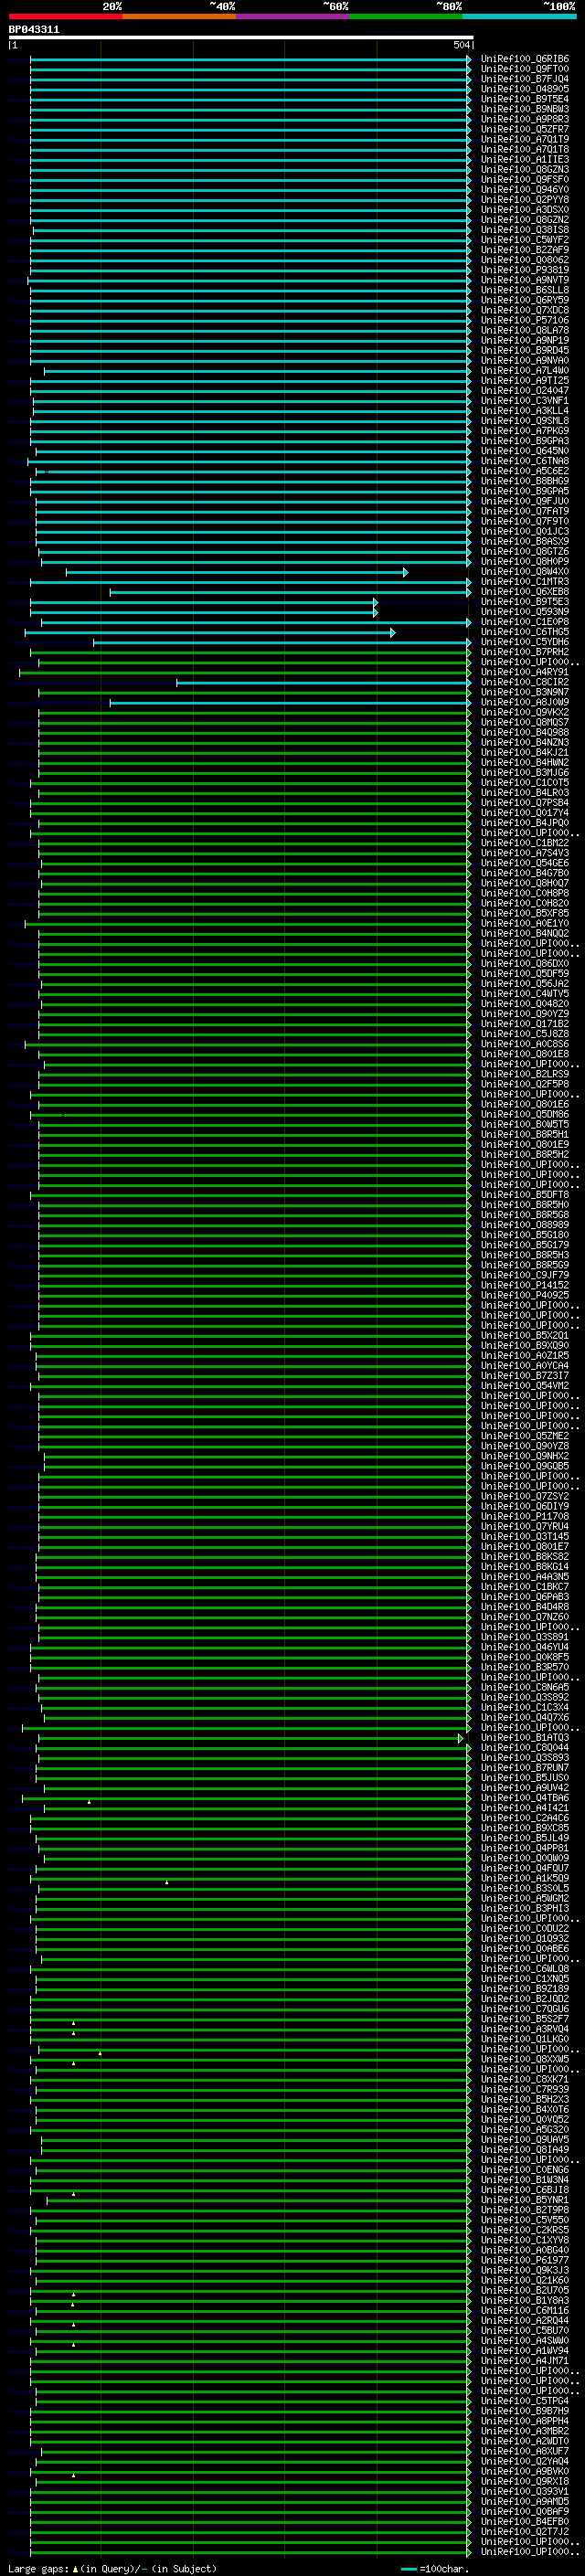Select label UniRef100_A7L4W0
Screen dimensions: 585x2576
click(x=525, y=370)
